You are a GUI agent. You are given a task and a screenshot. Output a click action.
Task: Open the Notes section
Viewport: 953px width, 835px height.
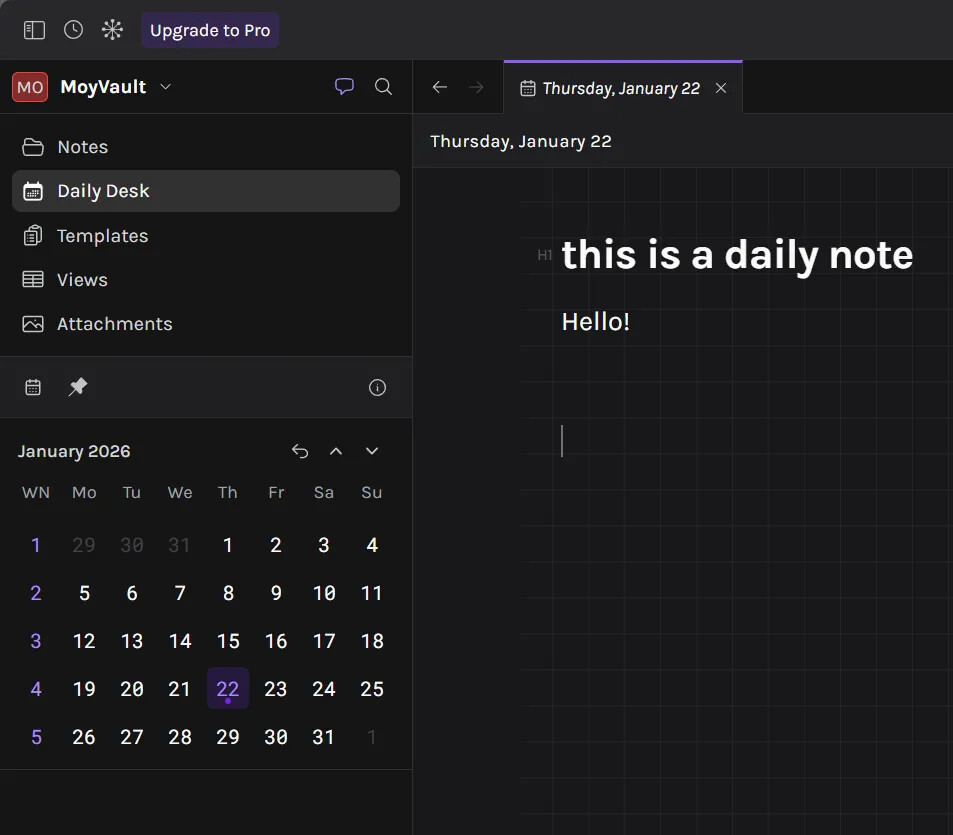click(x=82, y=147)
